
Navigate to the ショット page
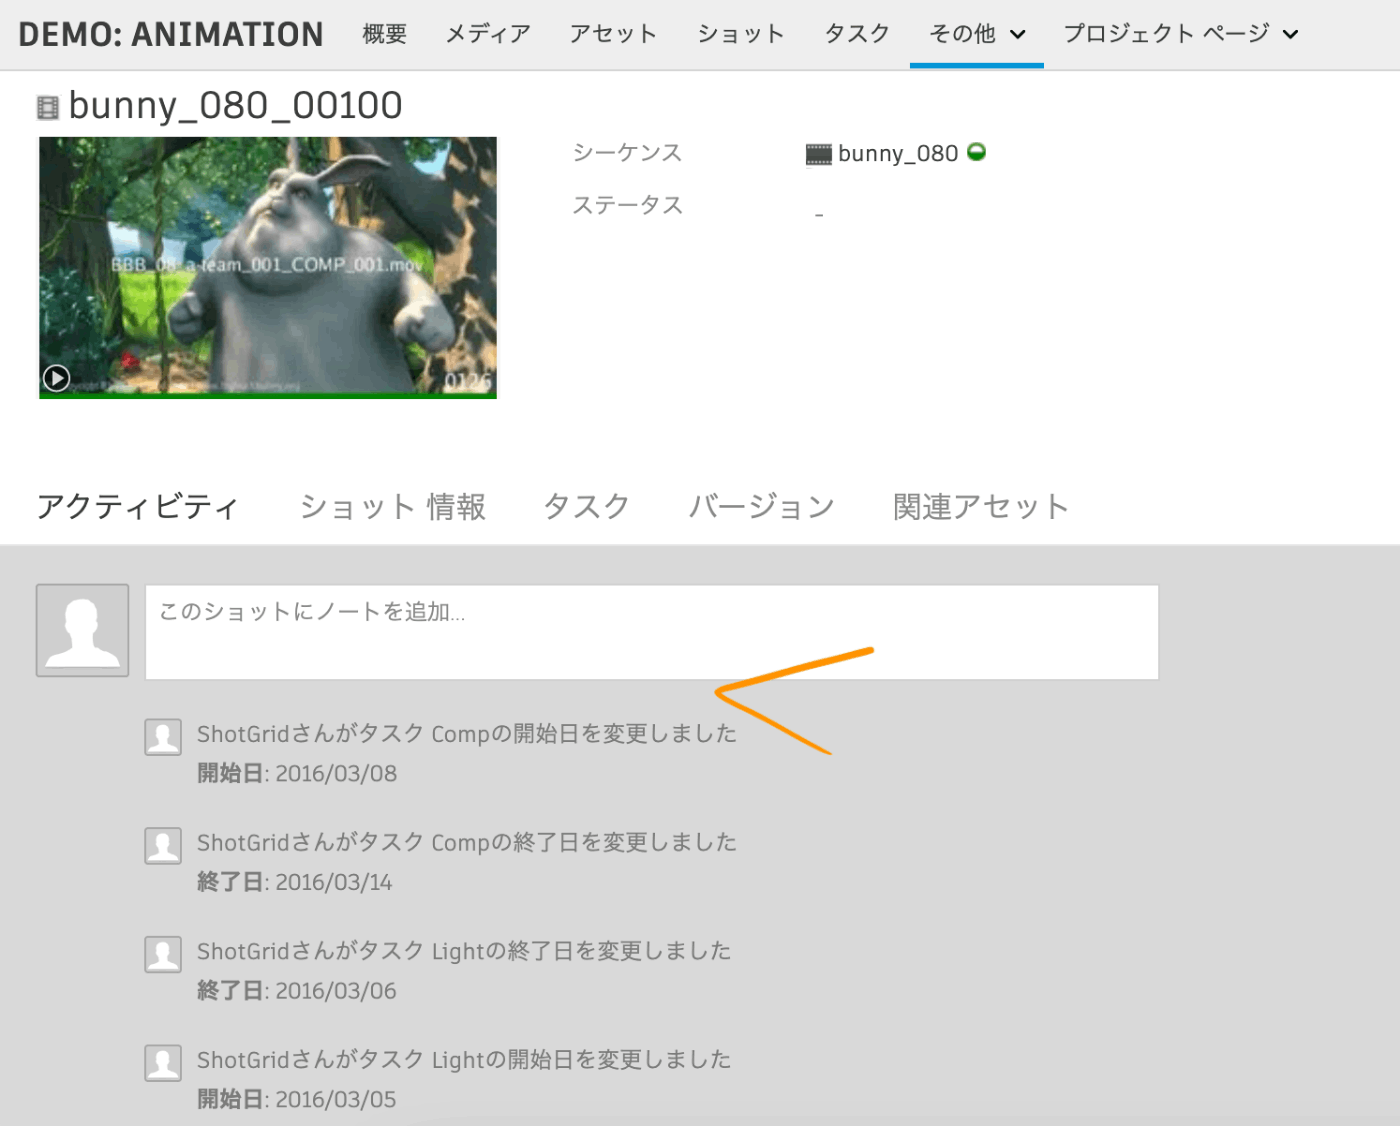pos(741,34)
